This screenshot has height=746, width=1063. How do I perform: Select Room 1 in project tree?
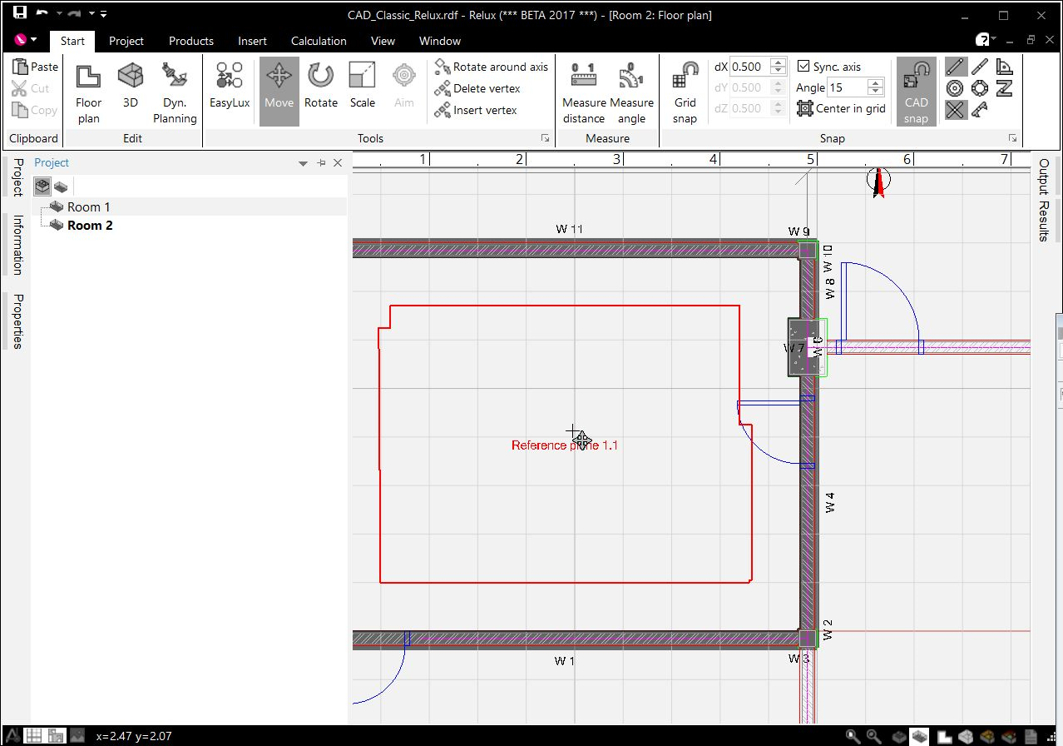[88, 207]
